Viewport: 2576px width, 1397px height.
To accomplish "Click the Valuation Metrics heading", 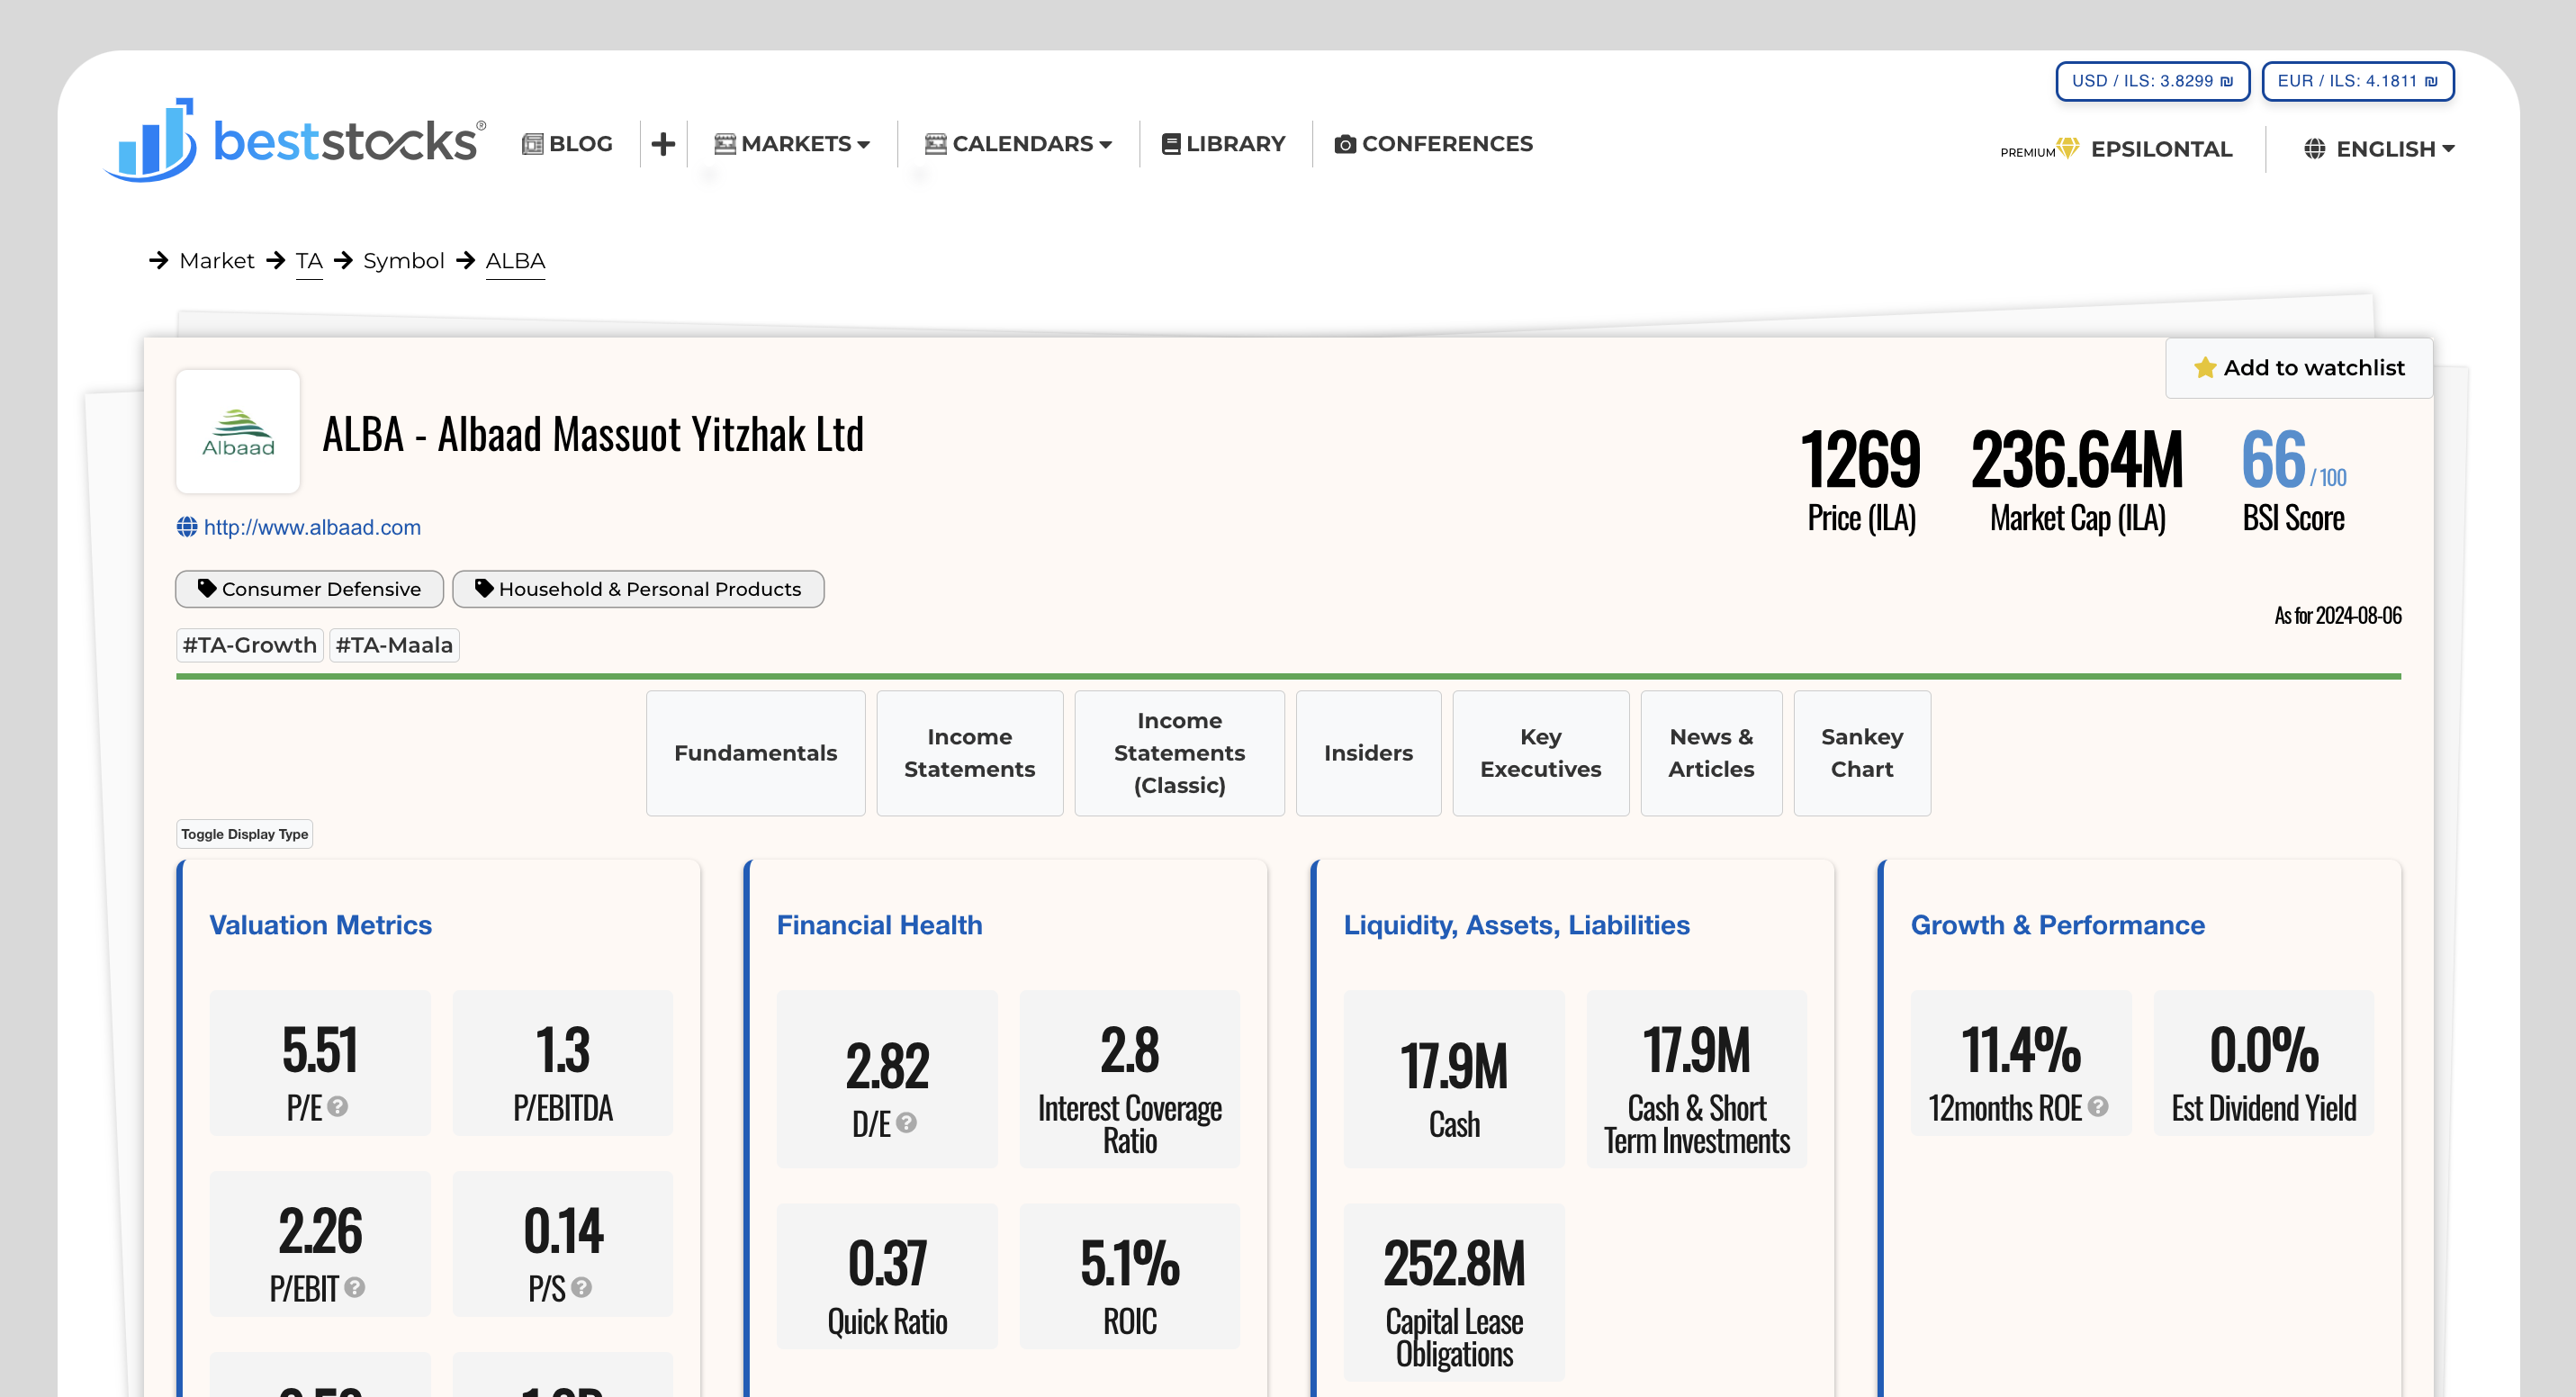I will pyautogui.click(x=321, y=925).
